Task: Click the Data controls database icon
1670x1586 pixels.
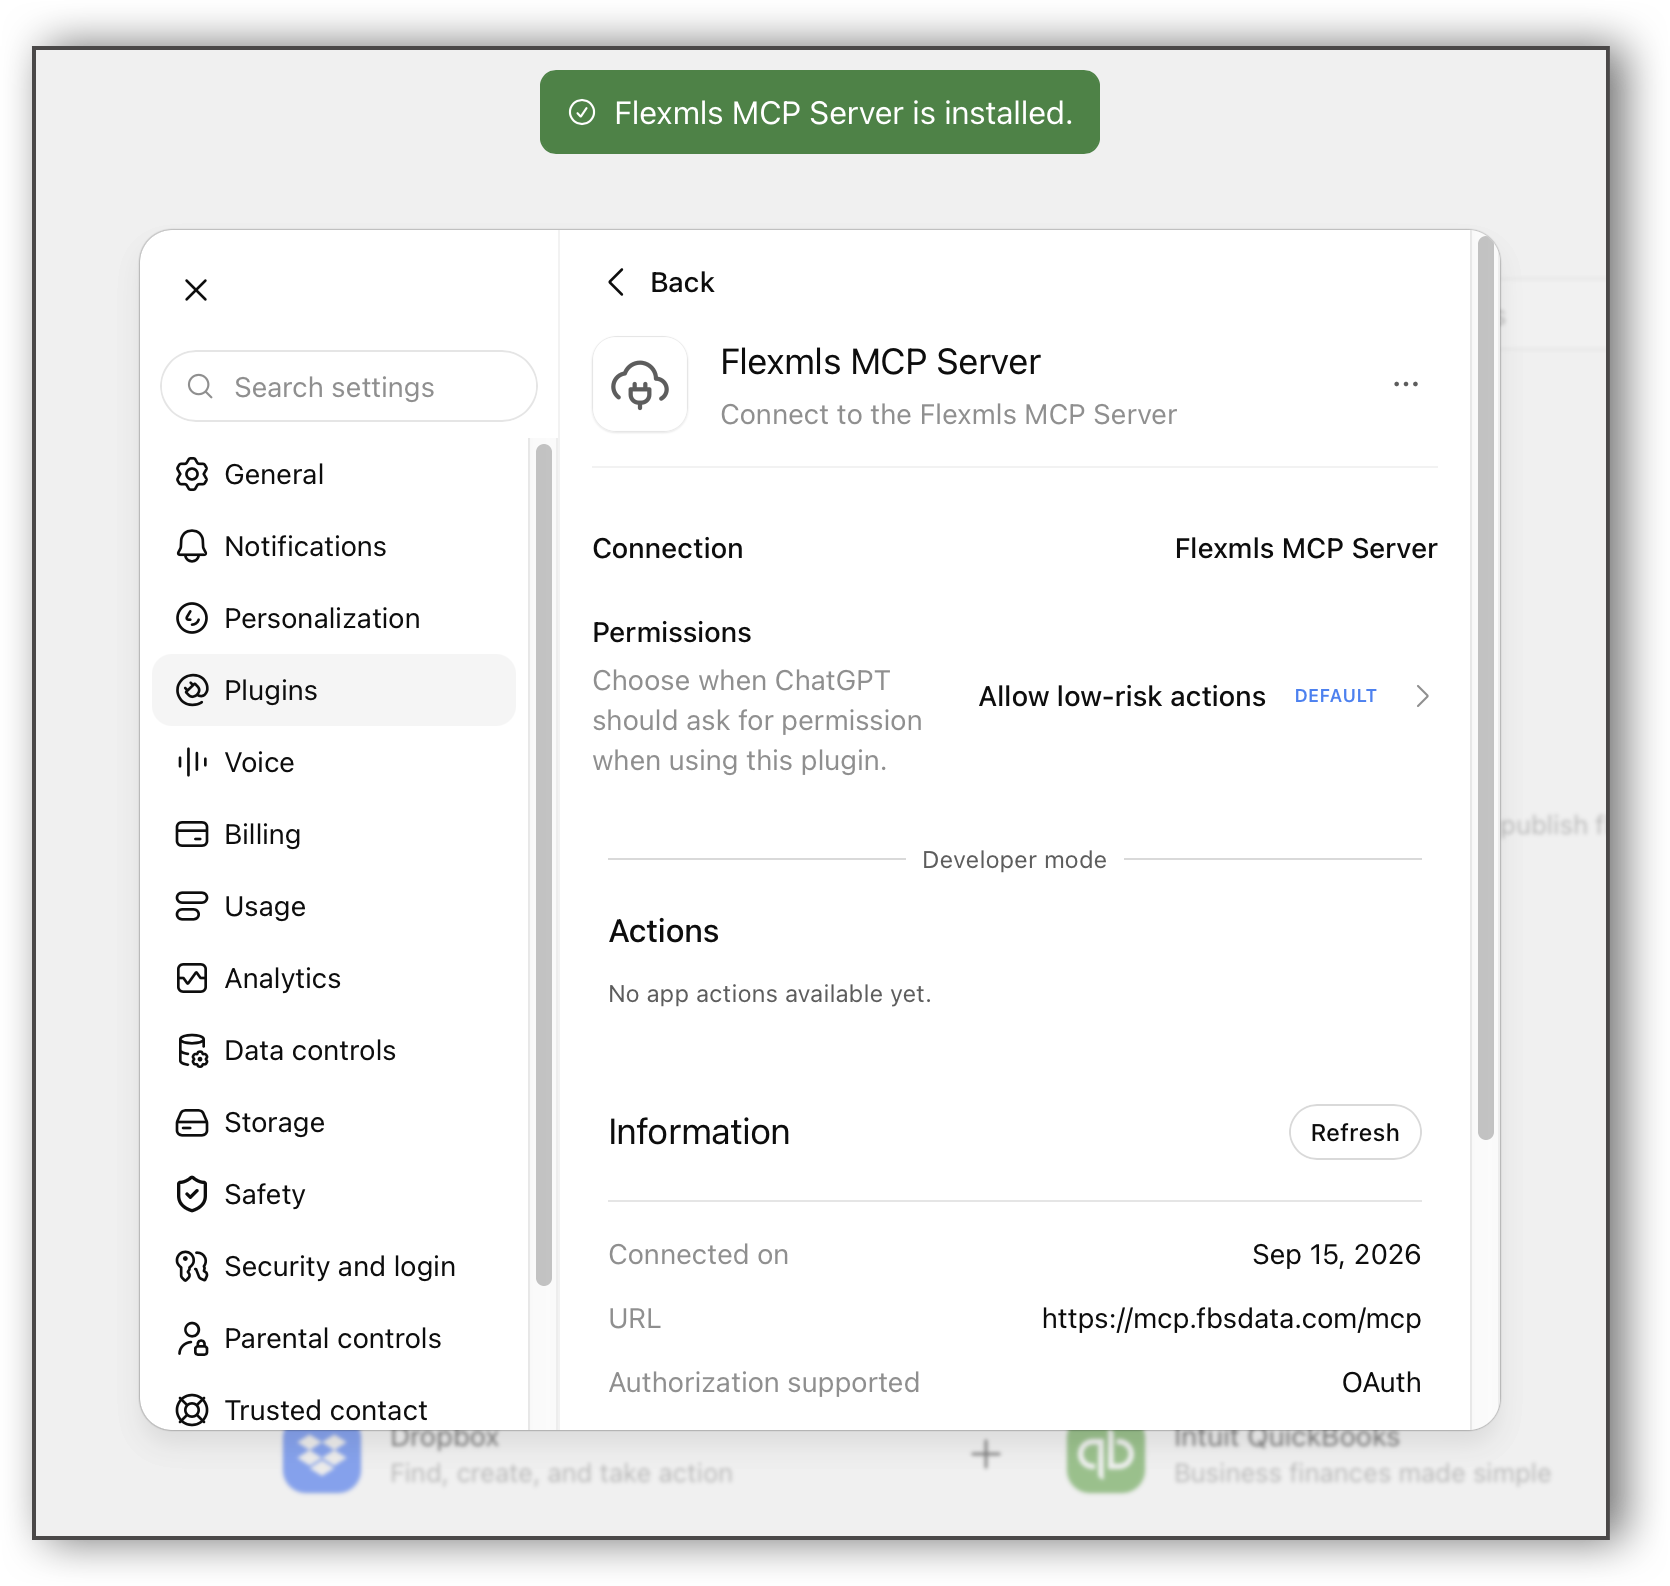Action: tap(192, 1050)
